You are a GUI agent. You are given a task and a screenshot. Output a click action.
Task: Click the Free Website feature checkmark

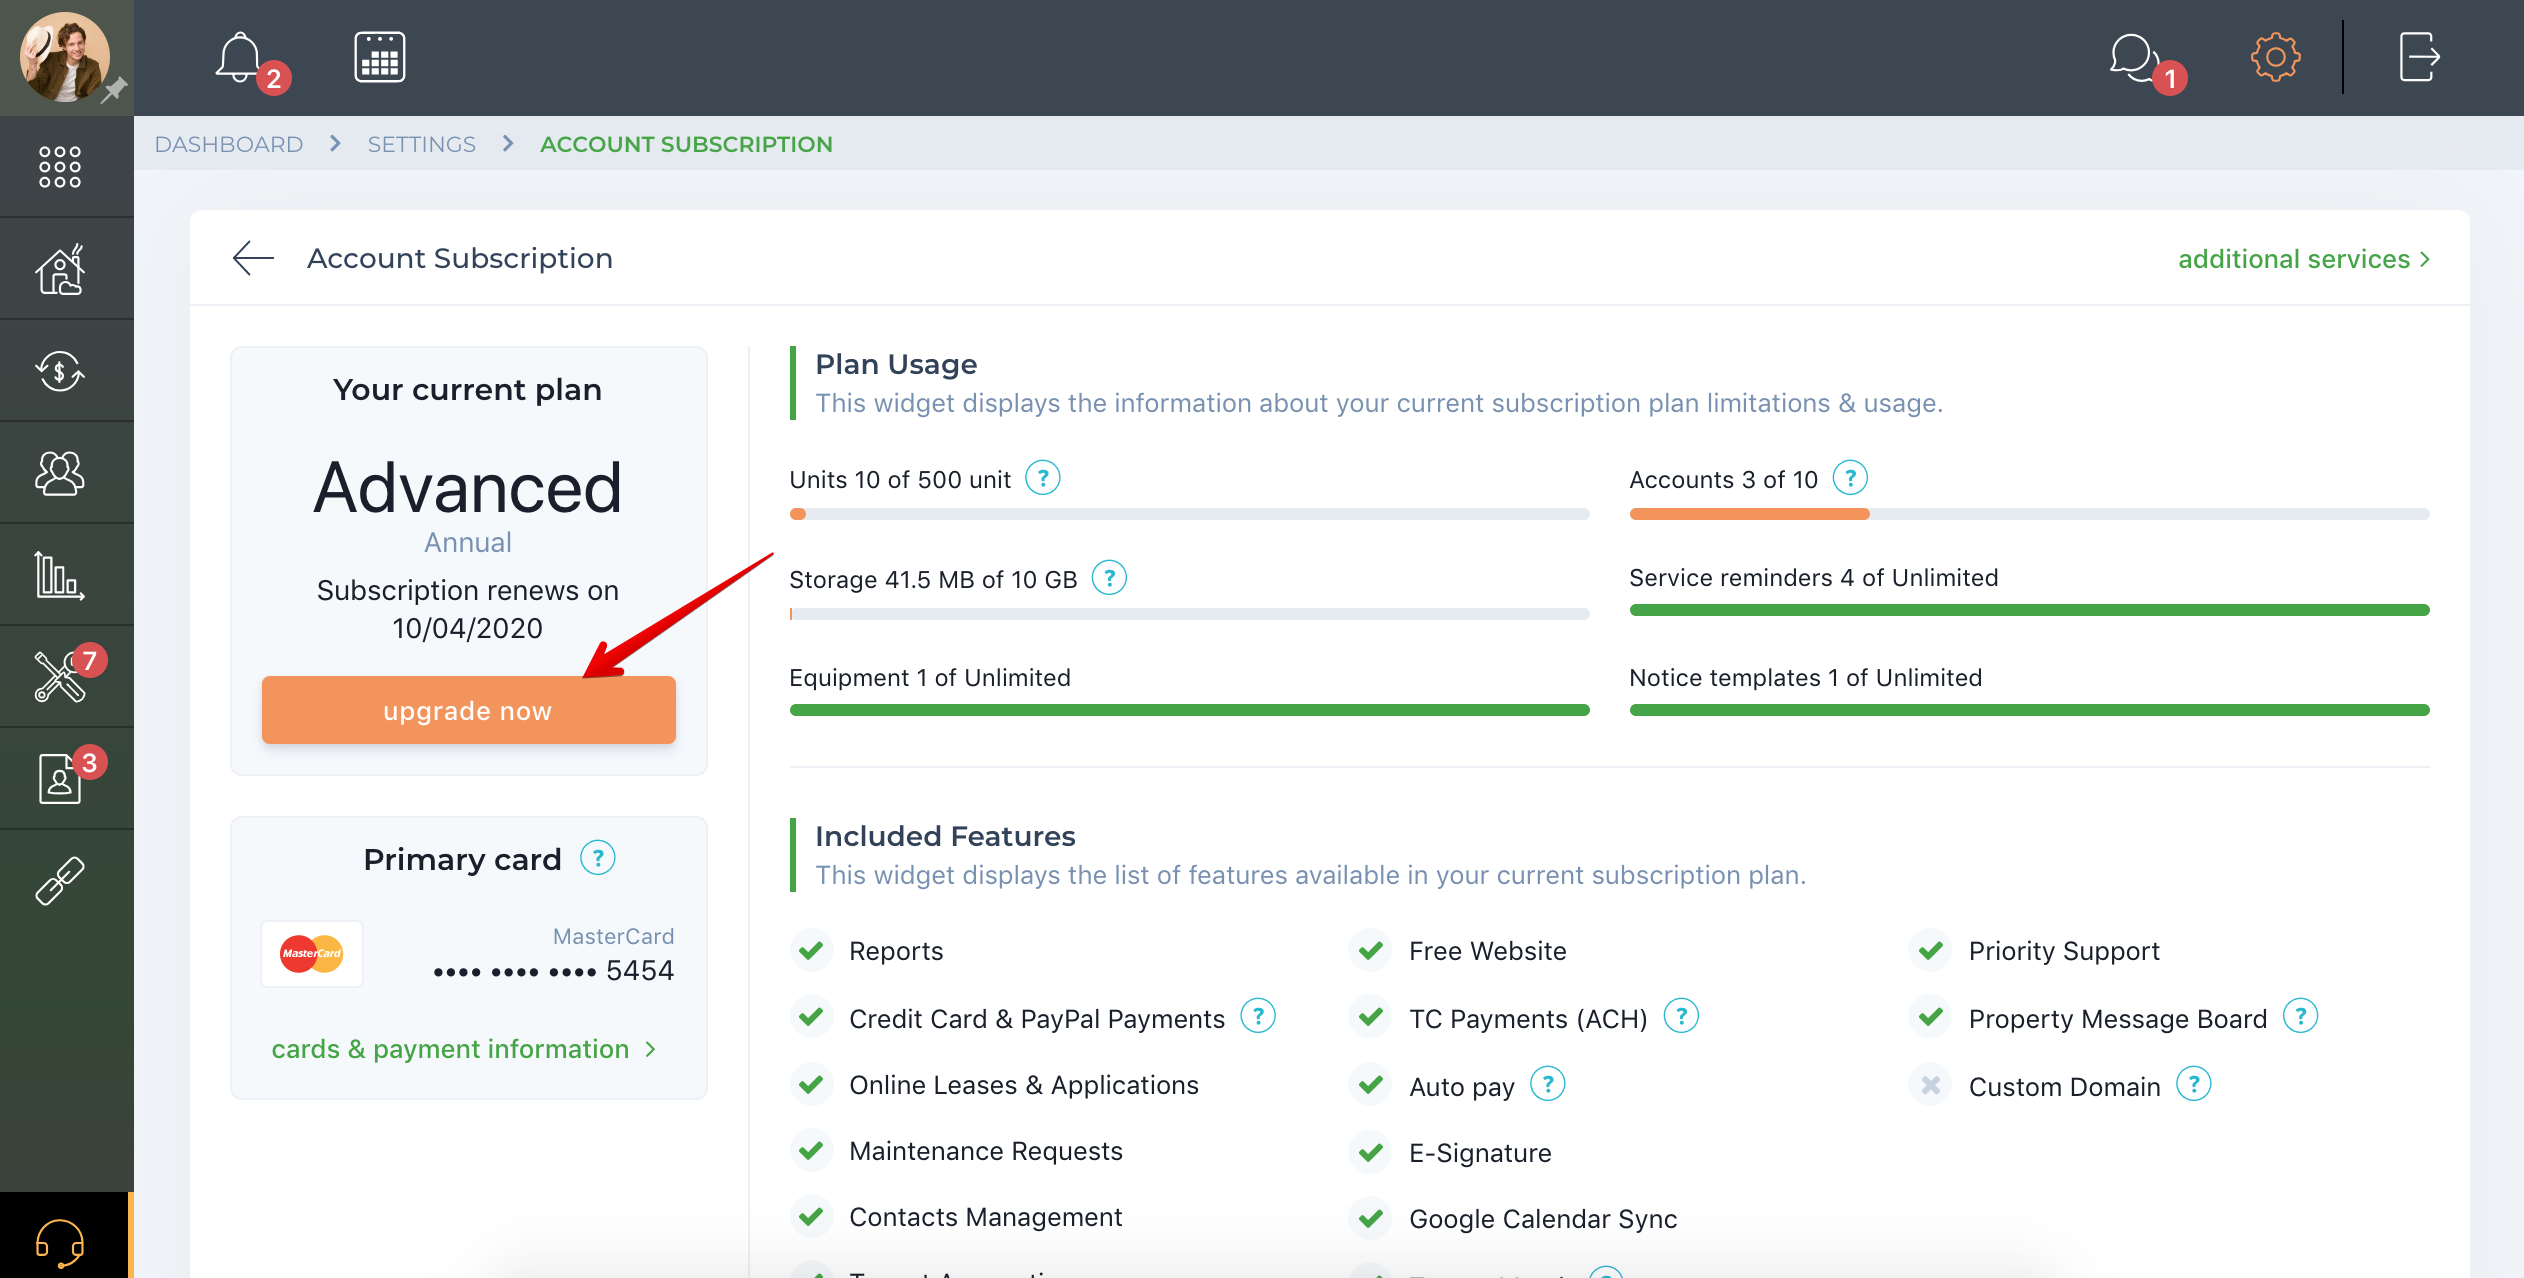tap(1371, 950)
